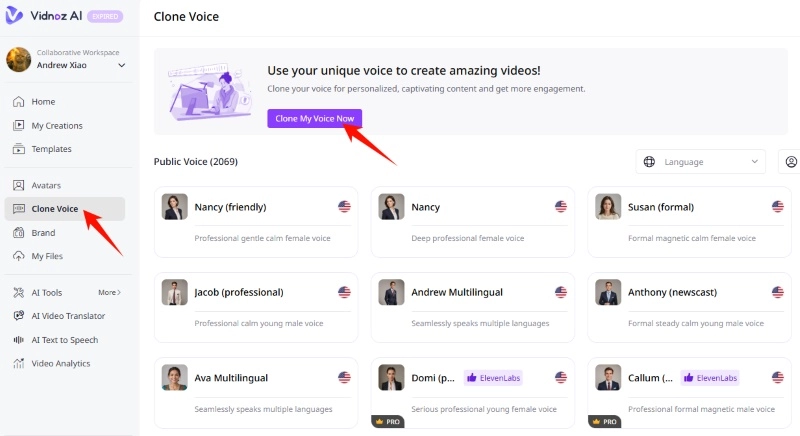800x436 pixels.
Task: Click the AI Video Translator icon
Action: [19, 316]
